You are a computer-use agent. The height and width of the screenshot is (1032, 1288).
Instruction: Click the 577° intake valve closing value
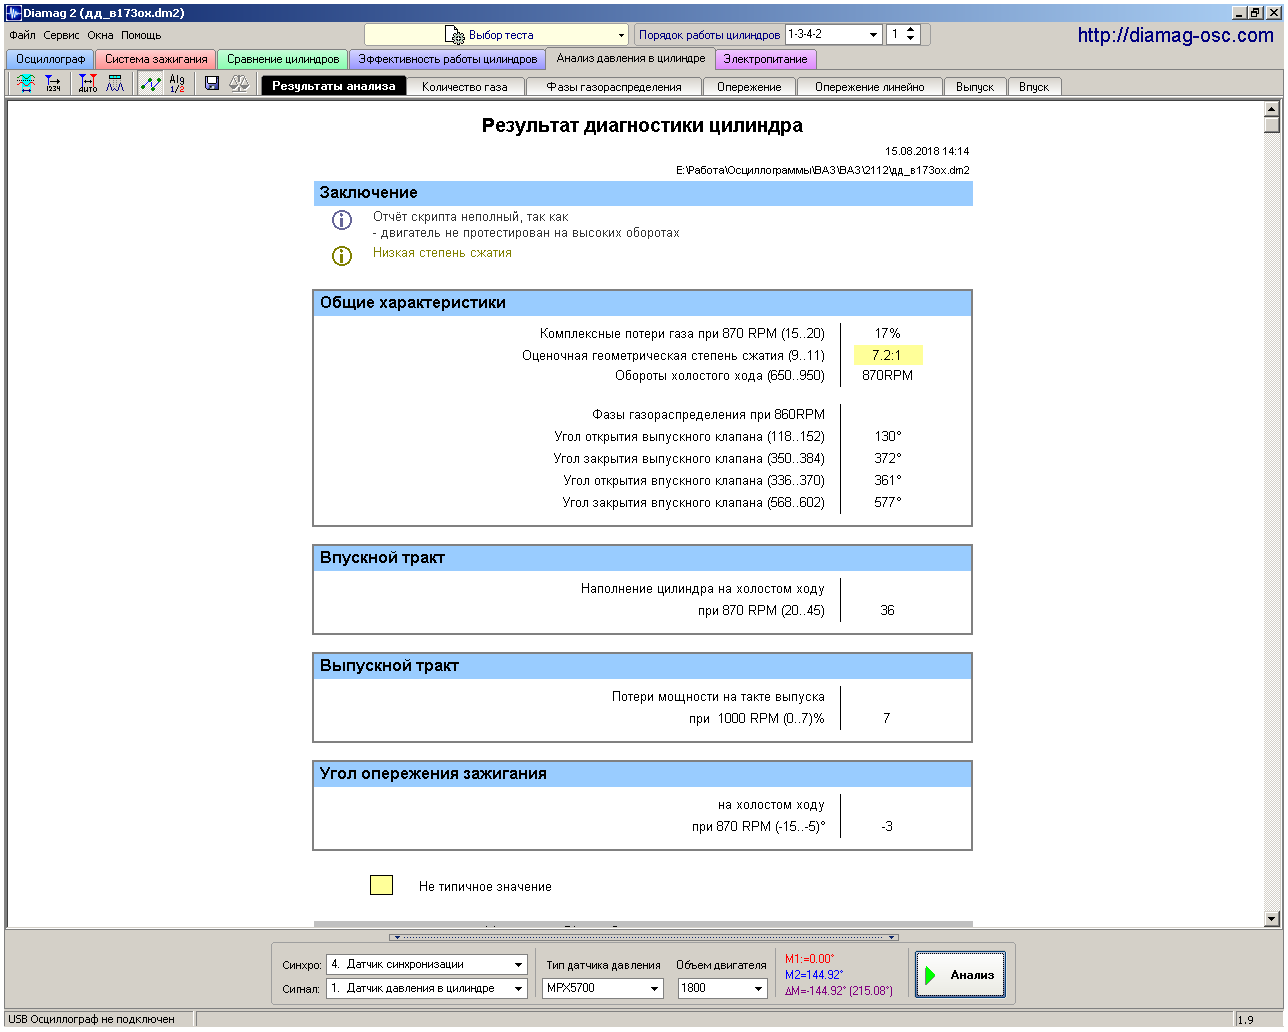click(x=887, y=502)
